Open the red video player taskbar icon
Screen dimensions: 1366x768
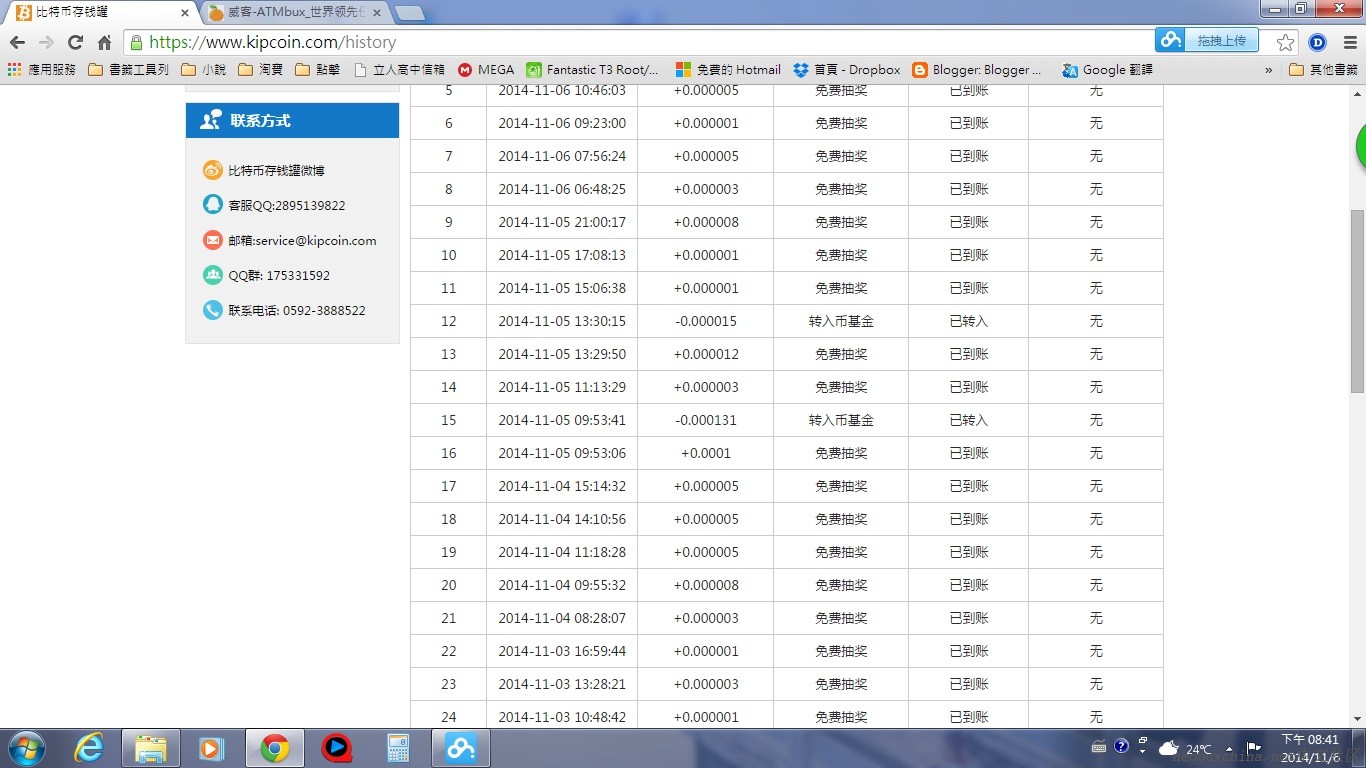[x=337, y=748]
